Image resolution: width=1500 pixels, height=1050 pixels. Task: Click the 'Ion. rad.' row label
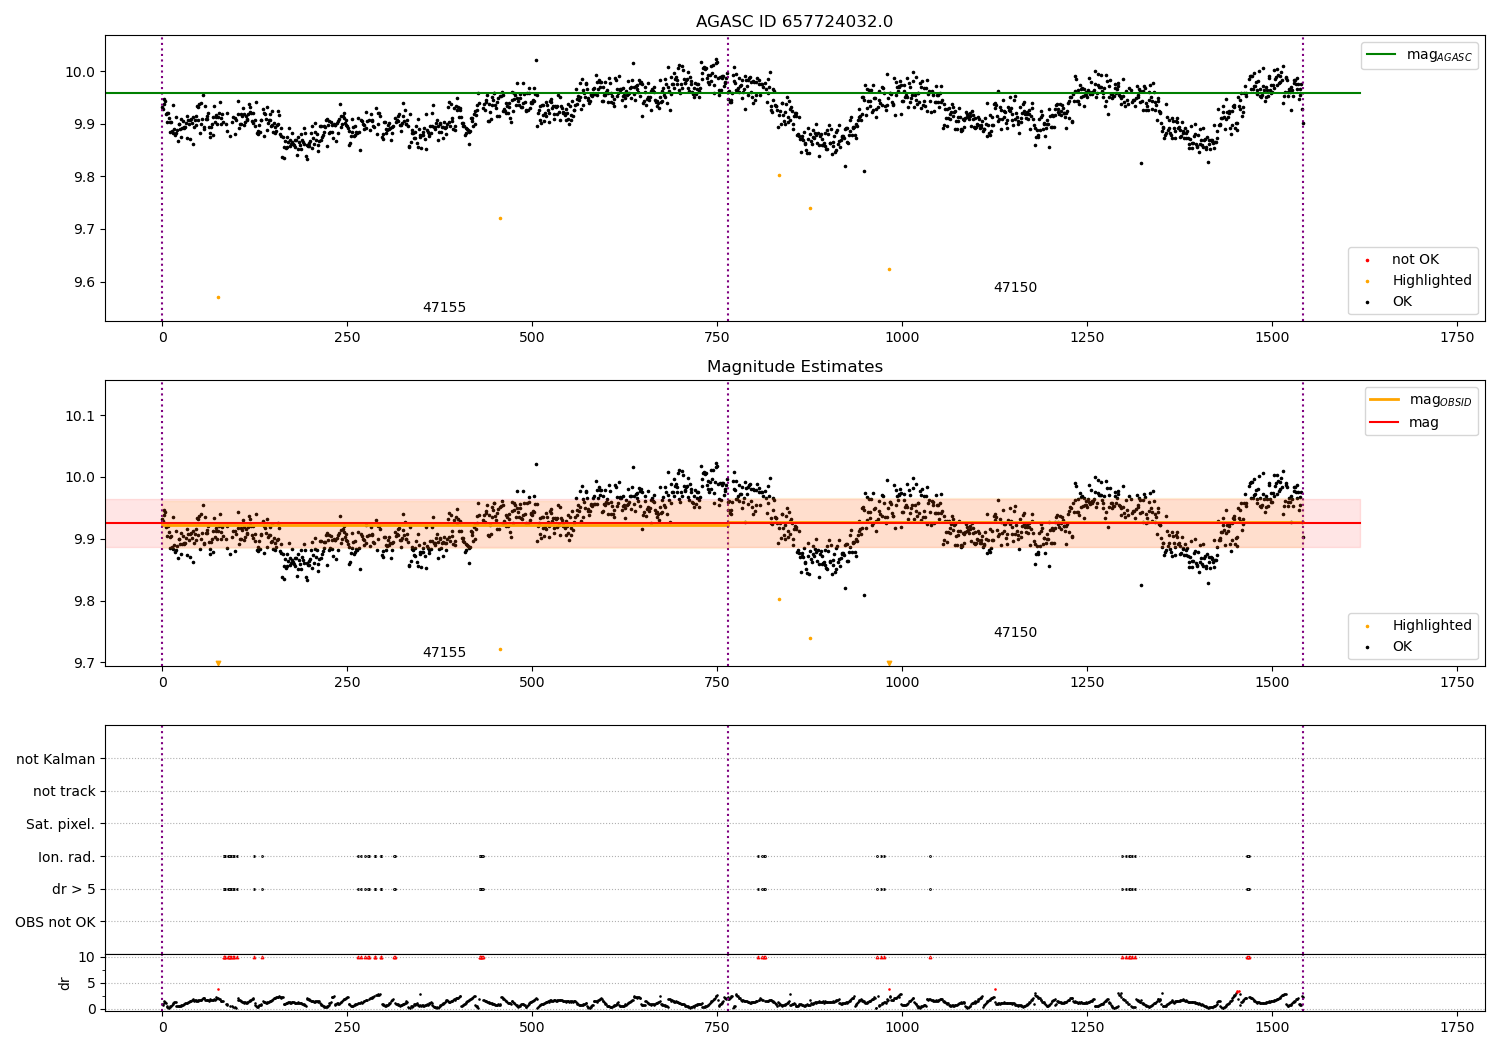point(67,857)
